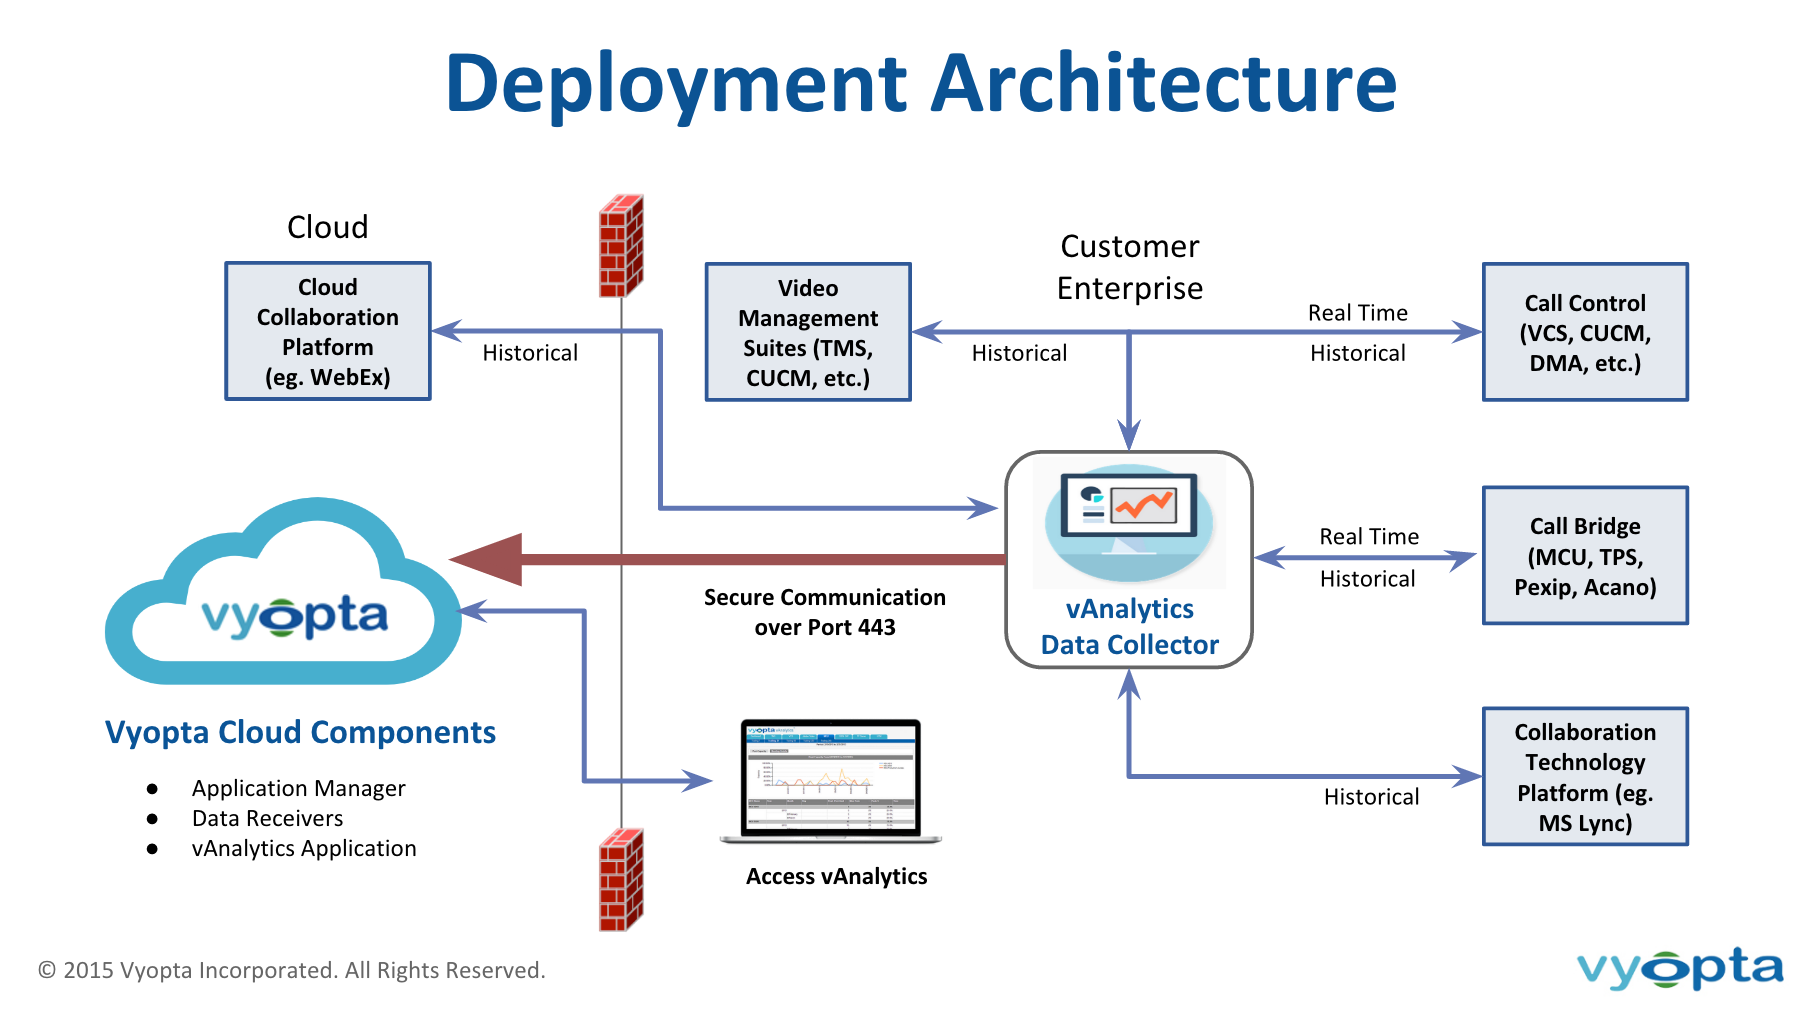Click the Deployment Architecture title
Image resolution: width=1816 pixels, height=1020 pixels.
click(x=921, y=83)
